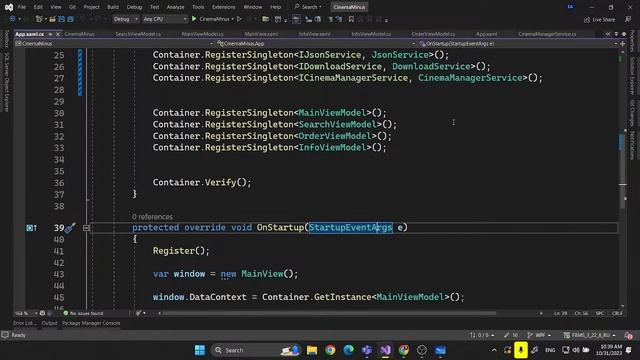
Task: Click the green No issues found indicator
Action: click(83, 313)
